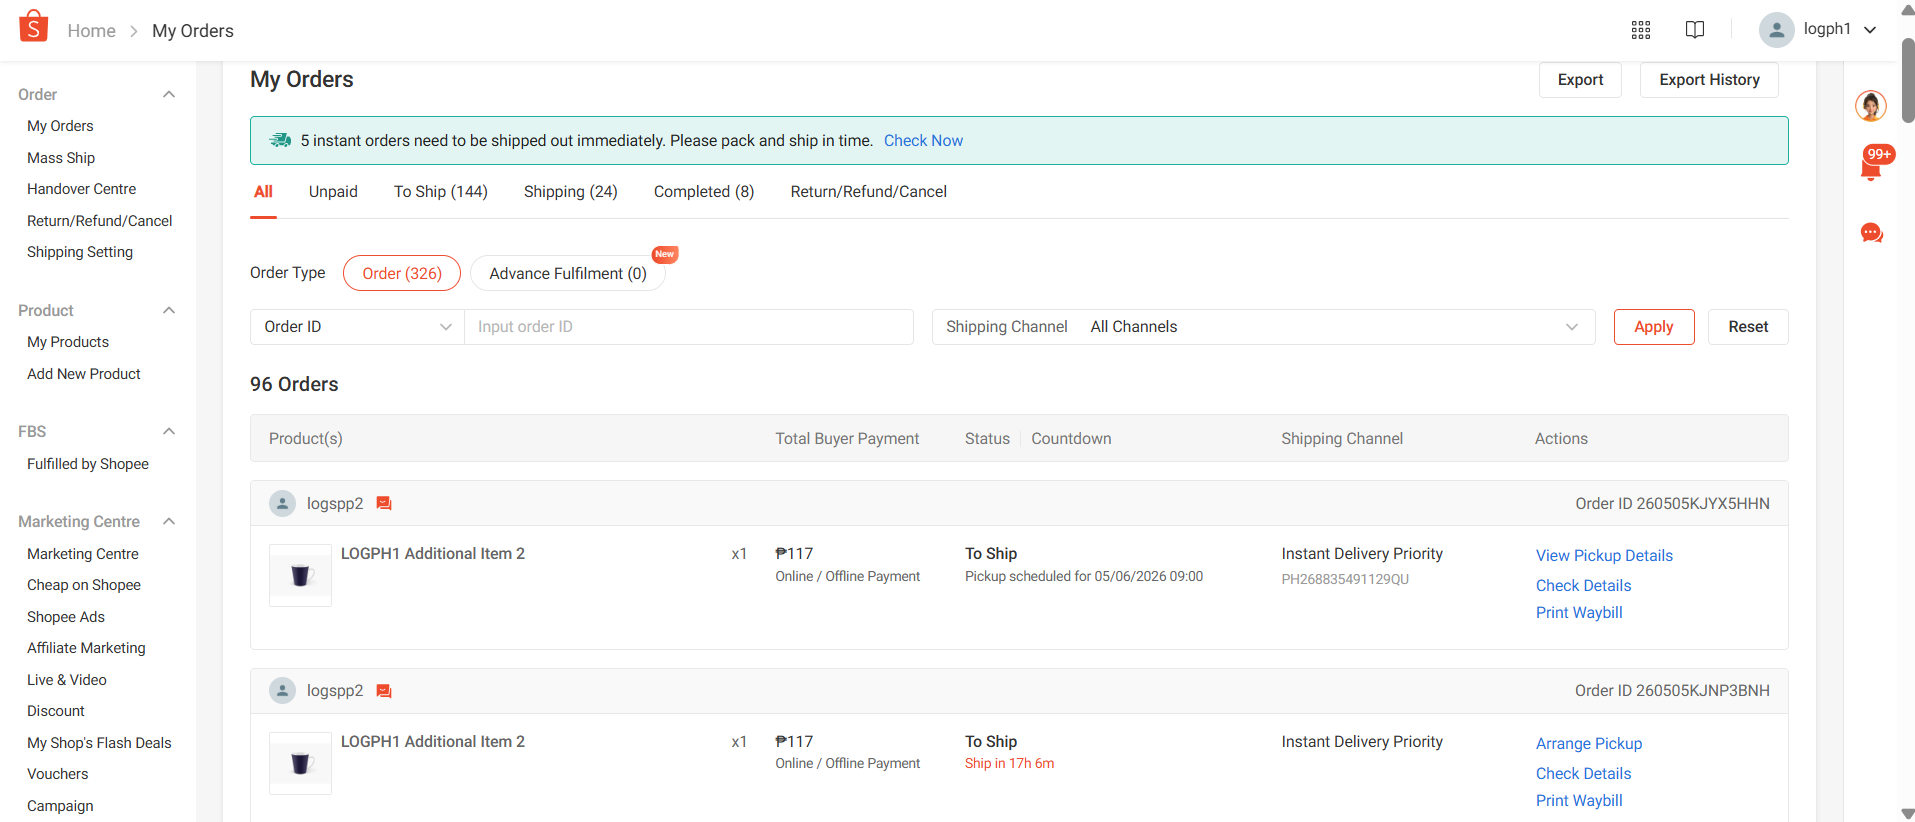Switch to the To Ship (144) tab
The image size is (1915, 822).
coord(441,192)
